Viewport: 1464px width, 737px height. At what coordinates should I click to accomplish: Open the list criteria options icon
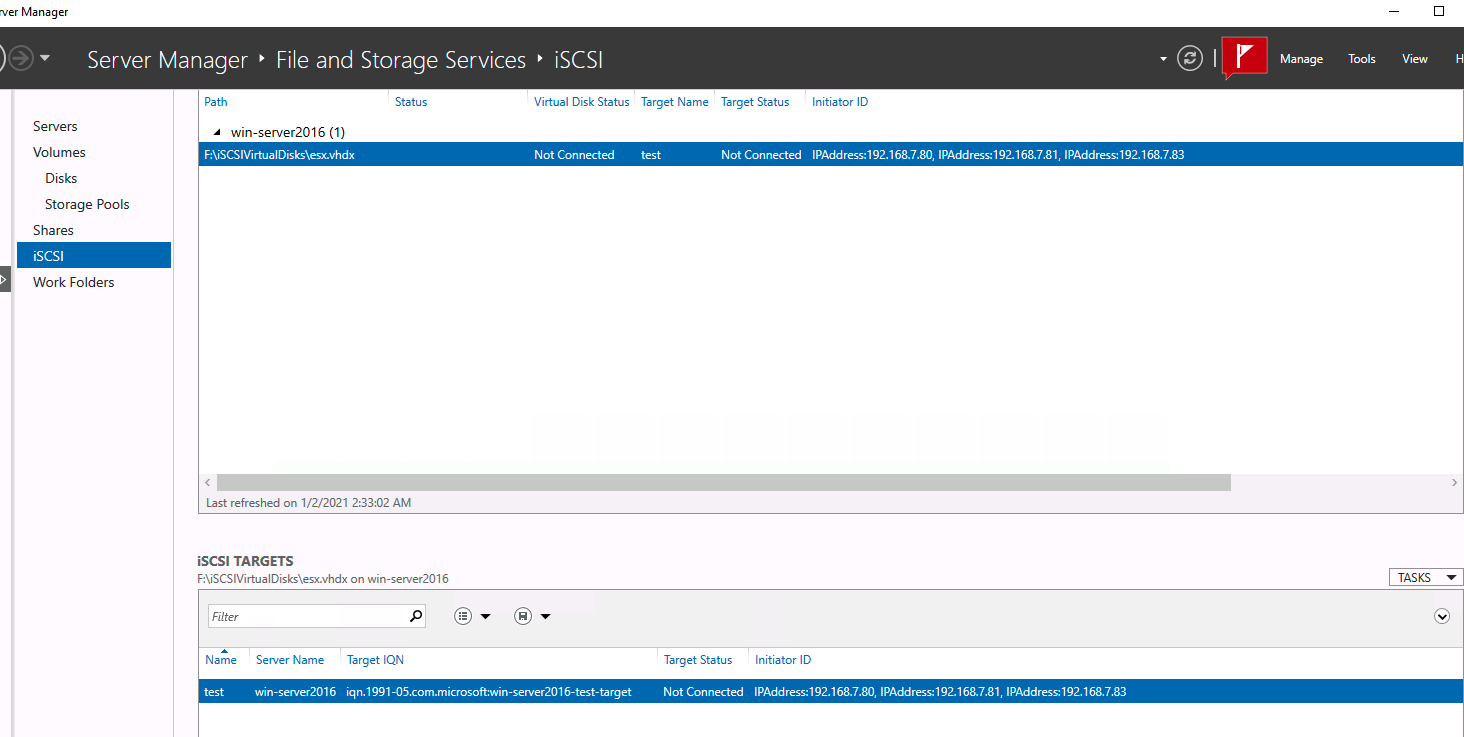coord(463,616)
